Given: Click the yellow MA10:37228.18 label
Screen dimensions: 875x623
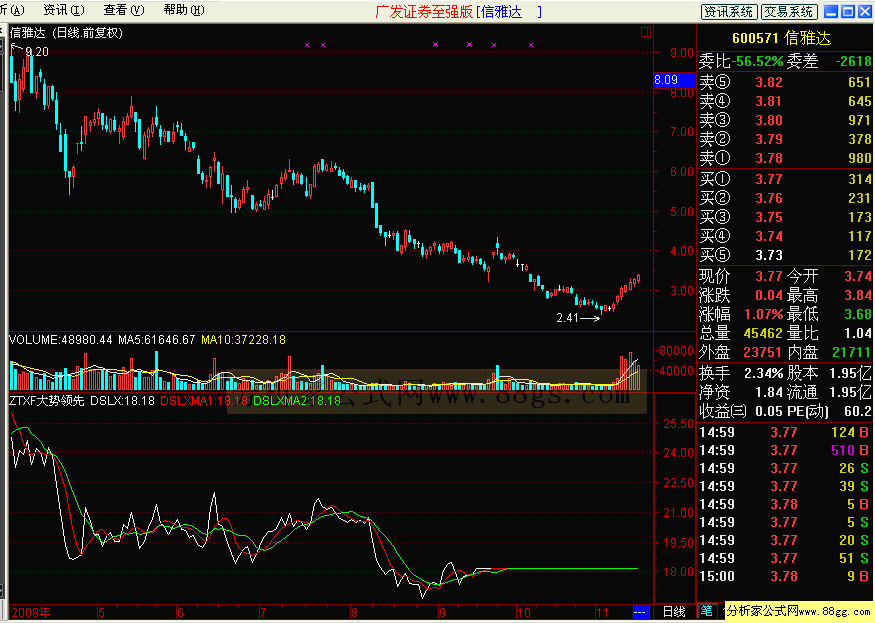Looking at the screenshot, I should (x=243, y=339).
